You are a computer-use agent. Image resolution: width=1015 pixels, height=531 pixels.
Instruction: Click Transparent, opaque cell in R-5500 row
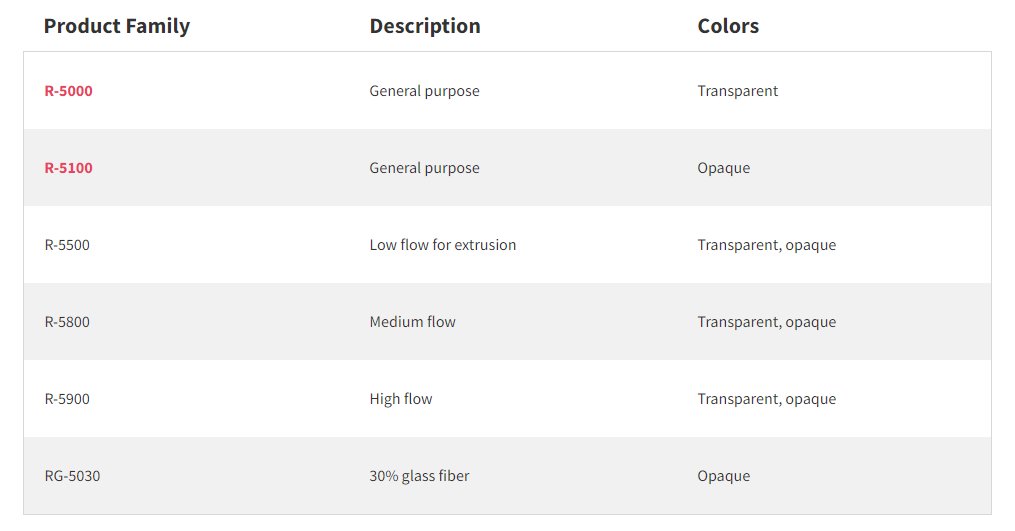pos(767,245)
